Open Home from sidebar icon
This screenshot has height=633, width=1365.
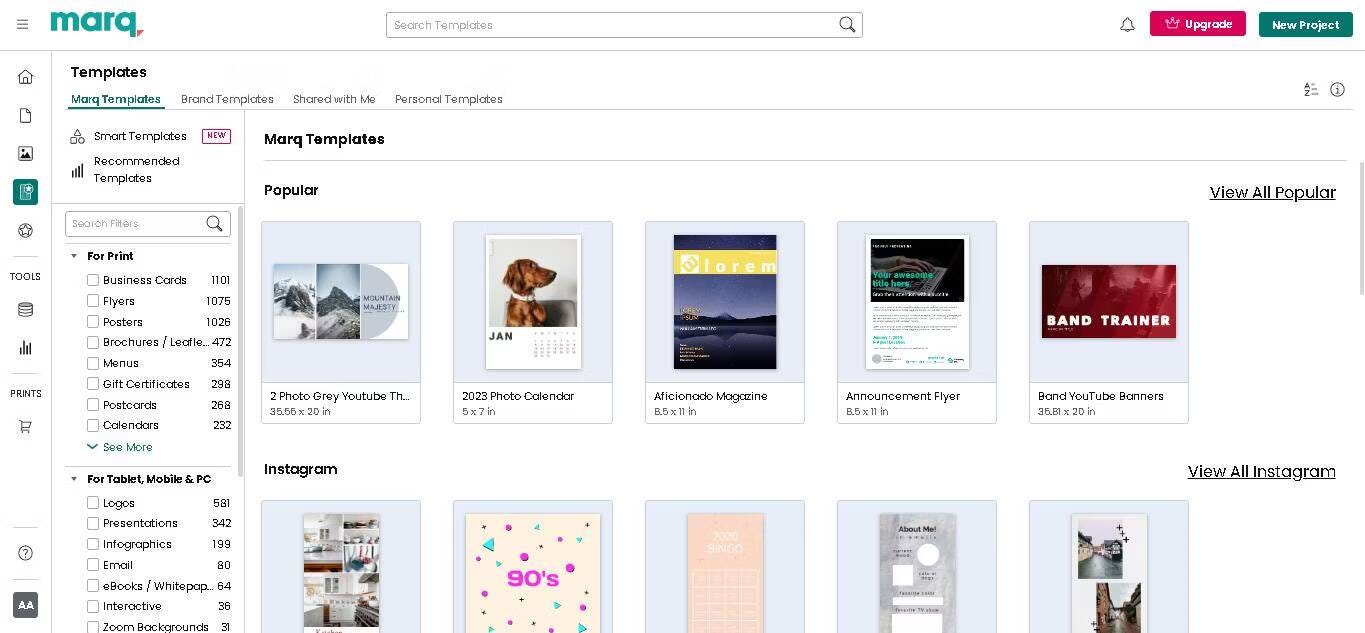pos(26,76)
